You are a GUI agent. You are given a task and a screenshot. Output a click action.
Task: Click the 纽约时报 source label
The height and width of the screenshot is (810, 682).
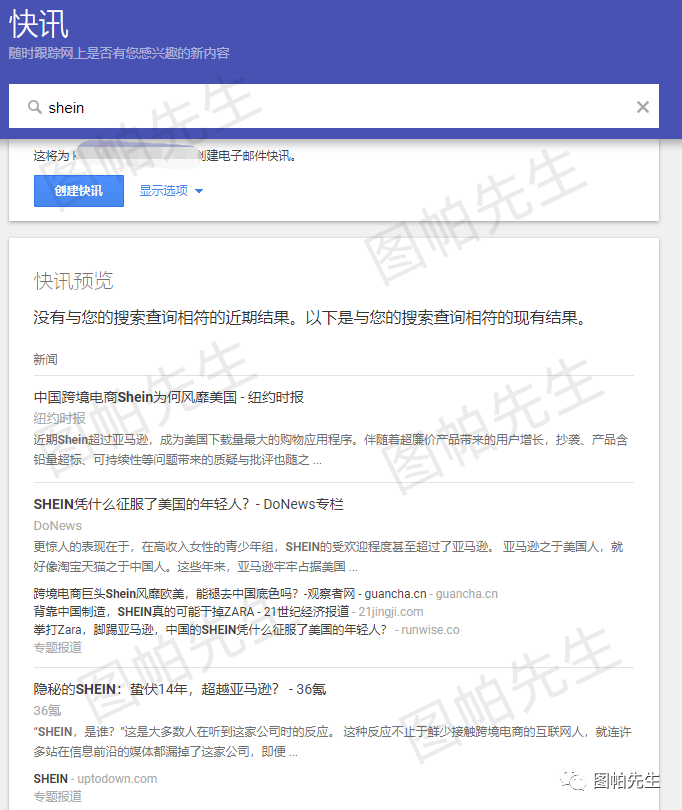coord(59,418)
